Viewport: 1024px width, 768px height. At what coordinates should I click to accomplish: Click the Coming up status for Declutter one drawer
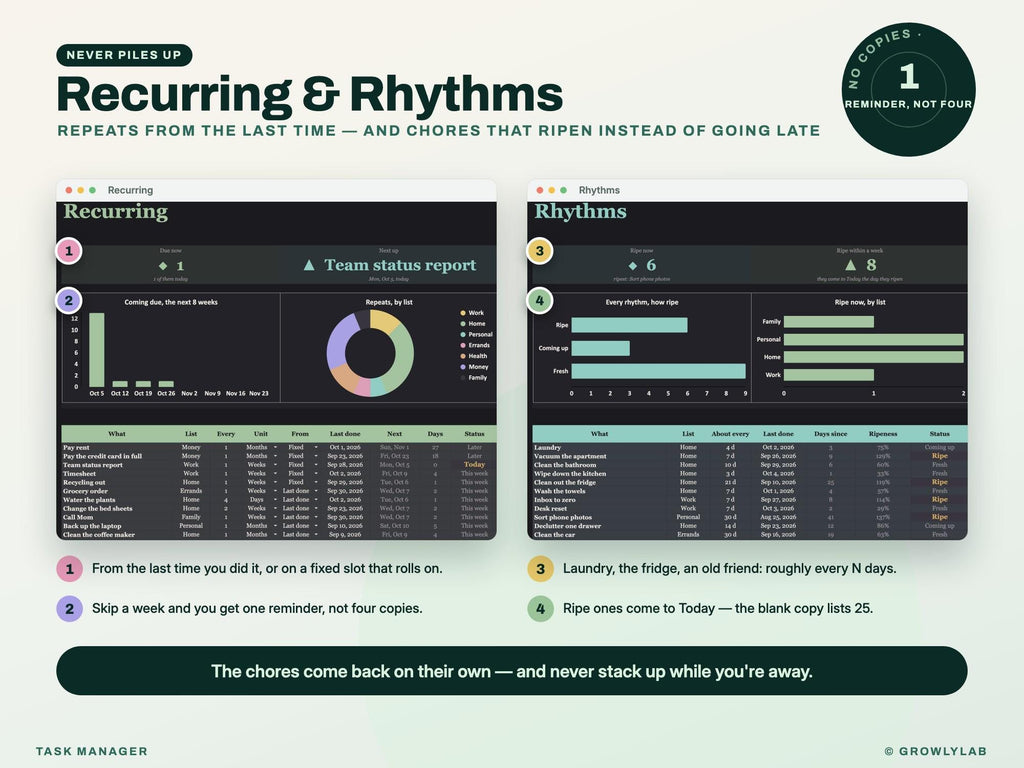[x=939, y=526]
